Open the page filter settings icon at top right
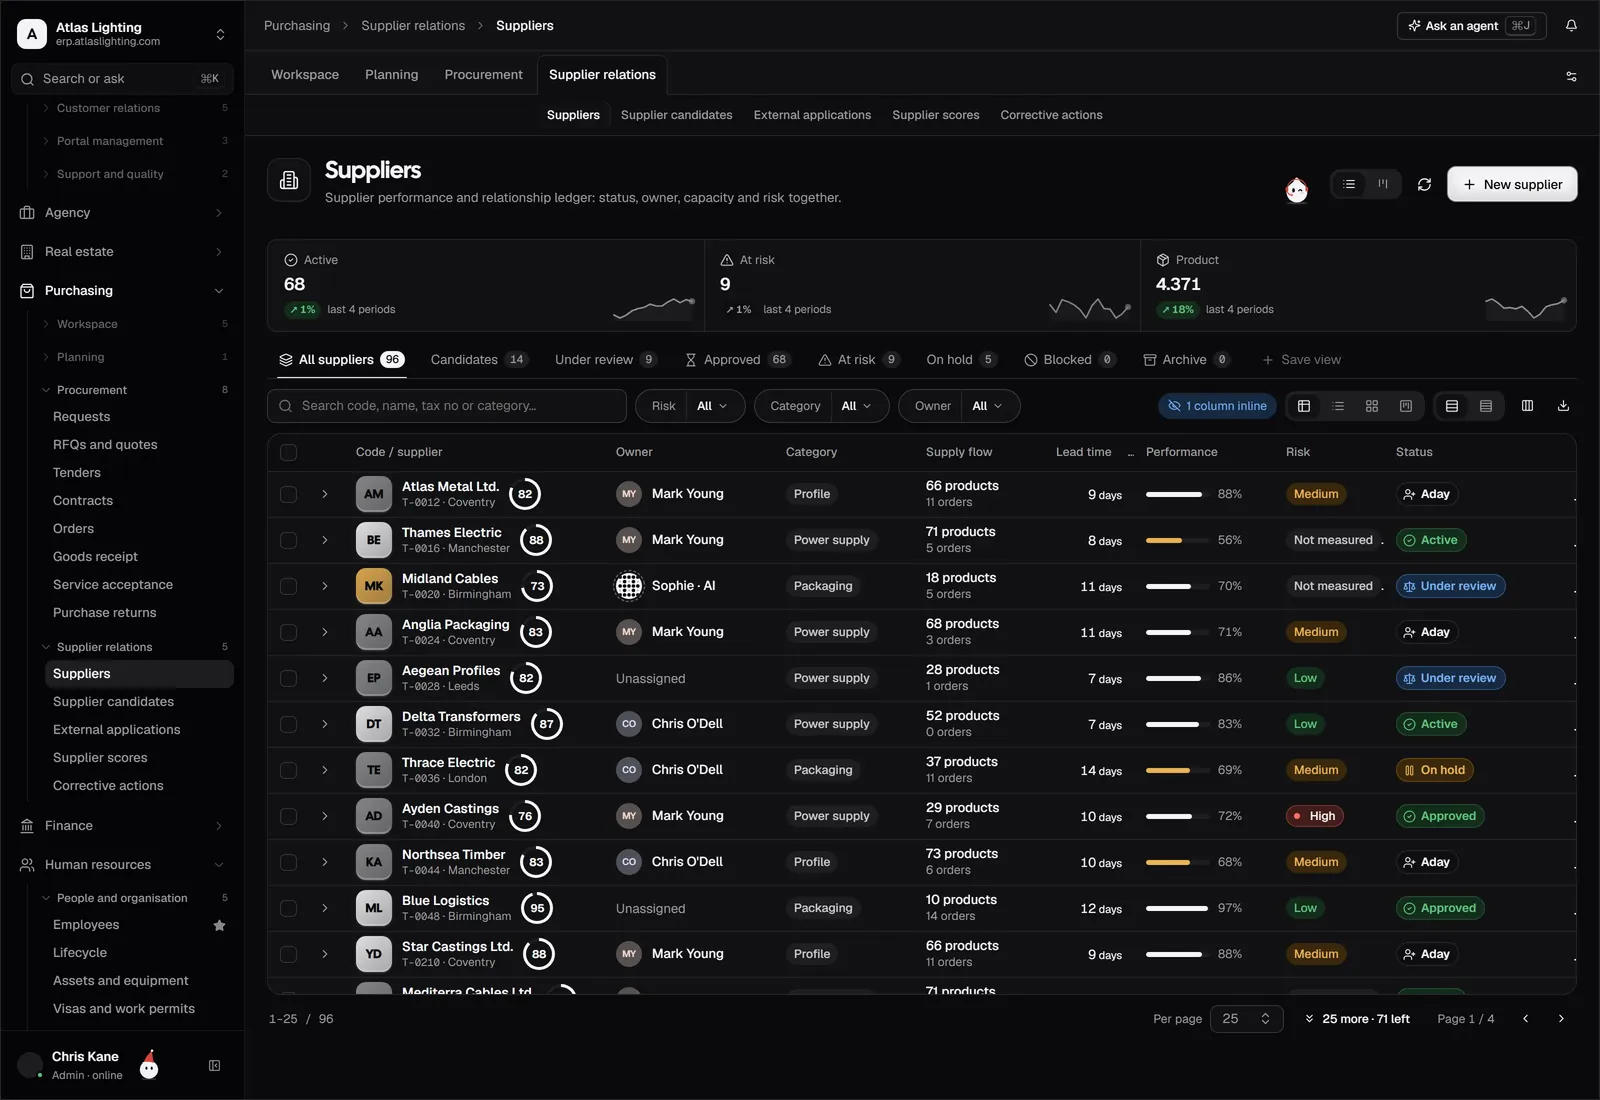 pos(1571,76)
